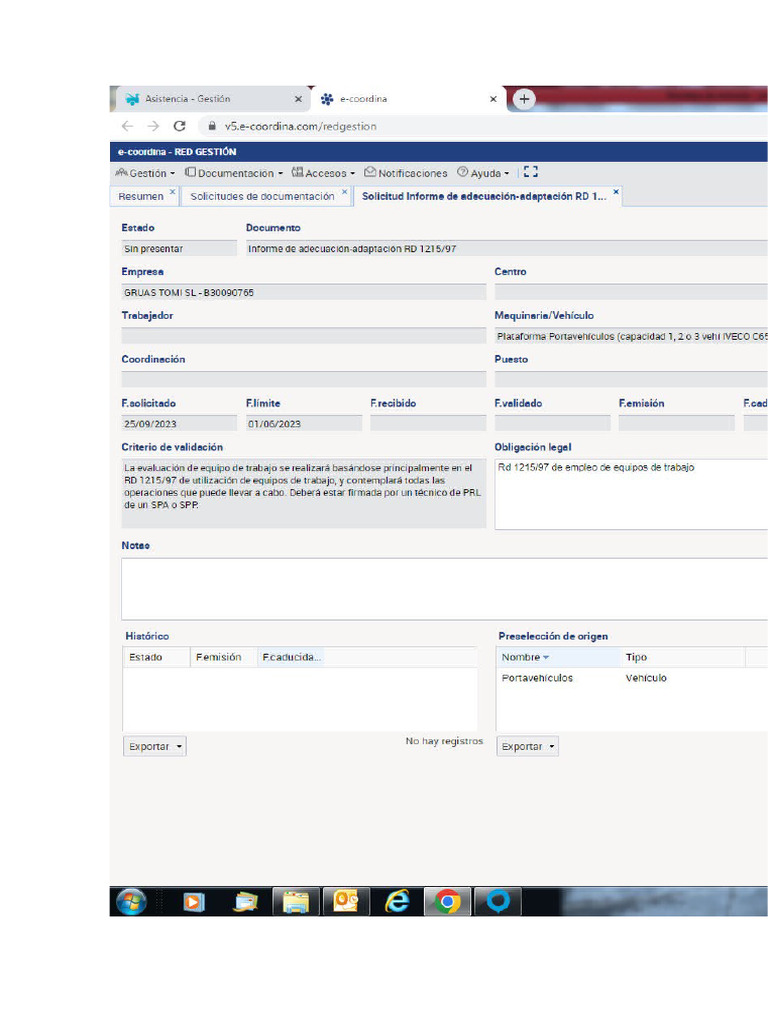768x1024 pixels.
Task: Switch to the Solicitudes de documentación tab
Action: [x=262, y=197]
